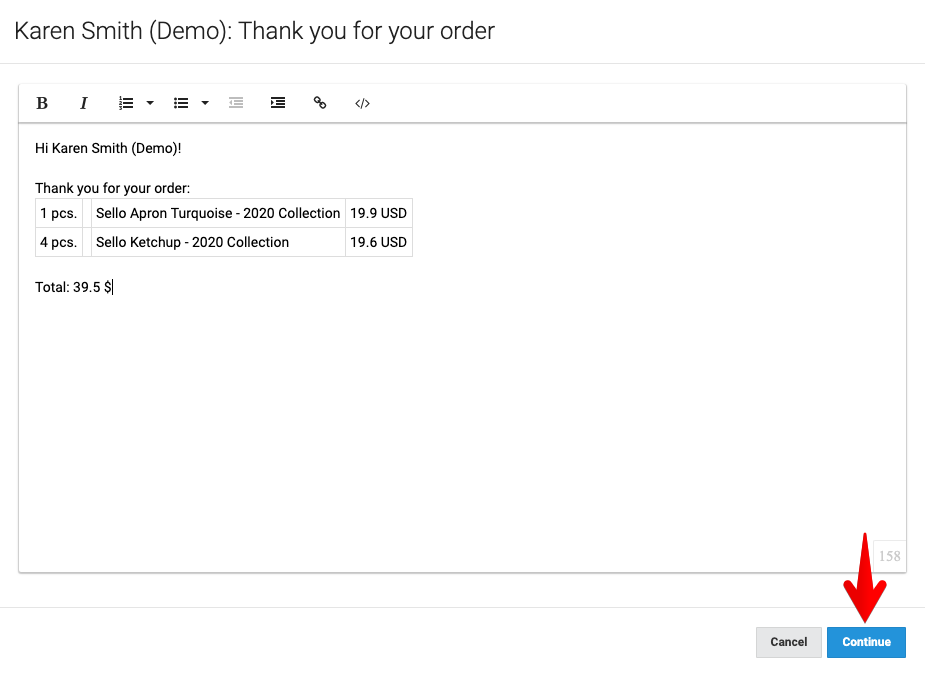Screen dimensions: 925x677
Task: Insert a hyperlink with the link icon
Action: 320,103
